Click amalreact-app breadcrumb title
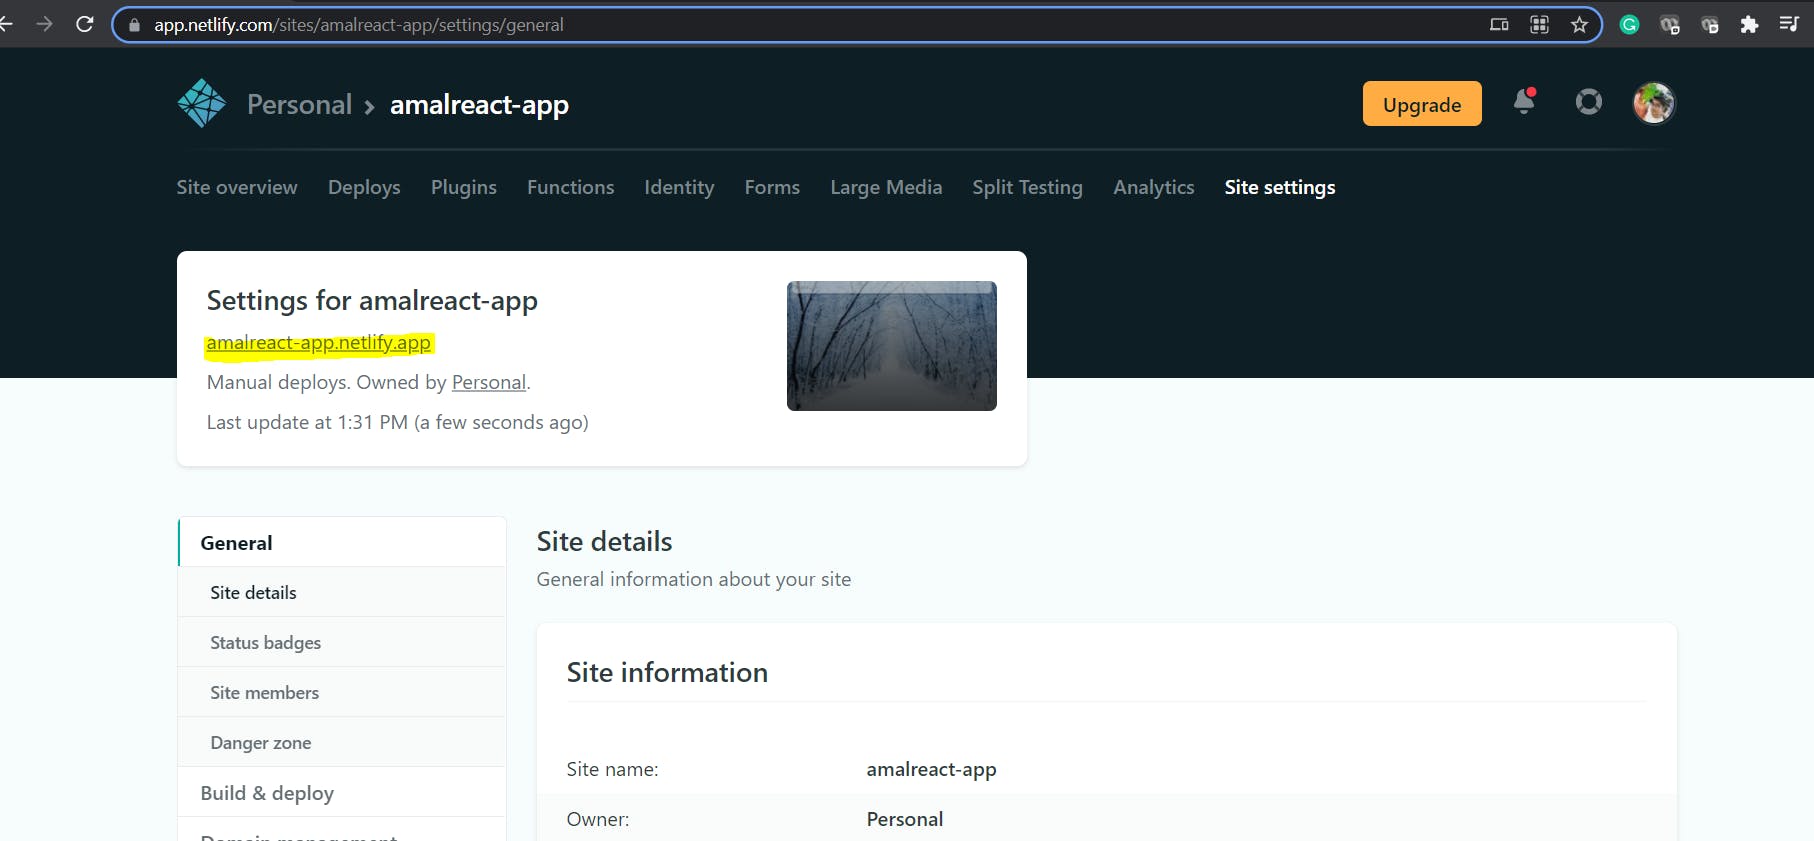 (x=479, y=104)
